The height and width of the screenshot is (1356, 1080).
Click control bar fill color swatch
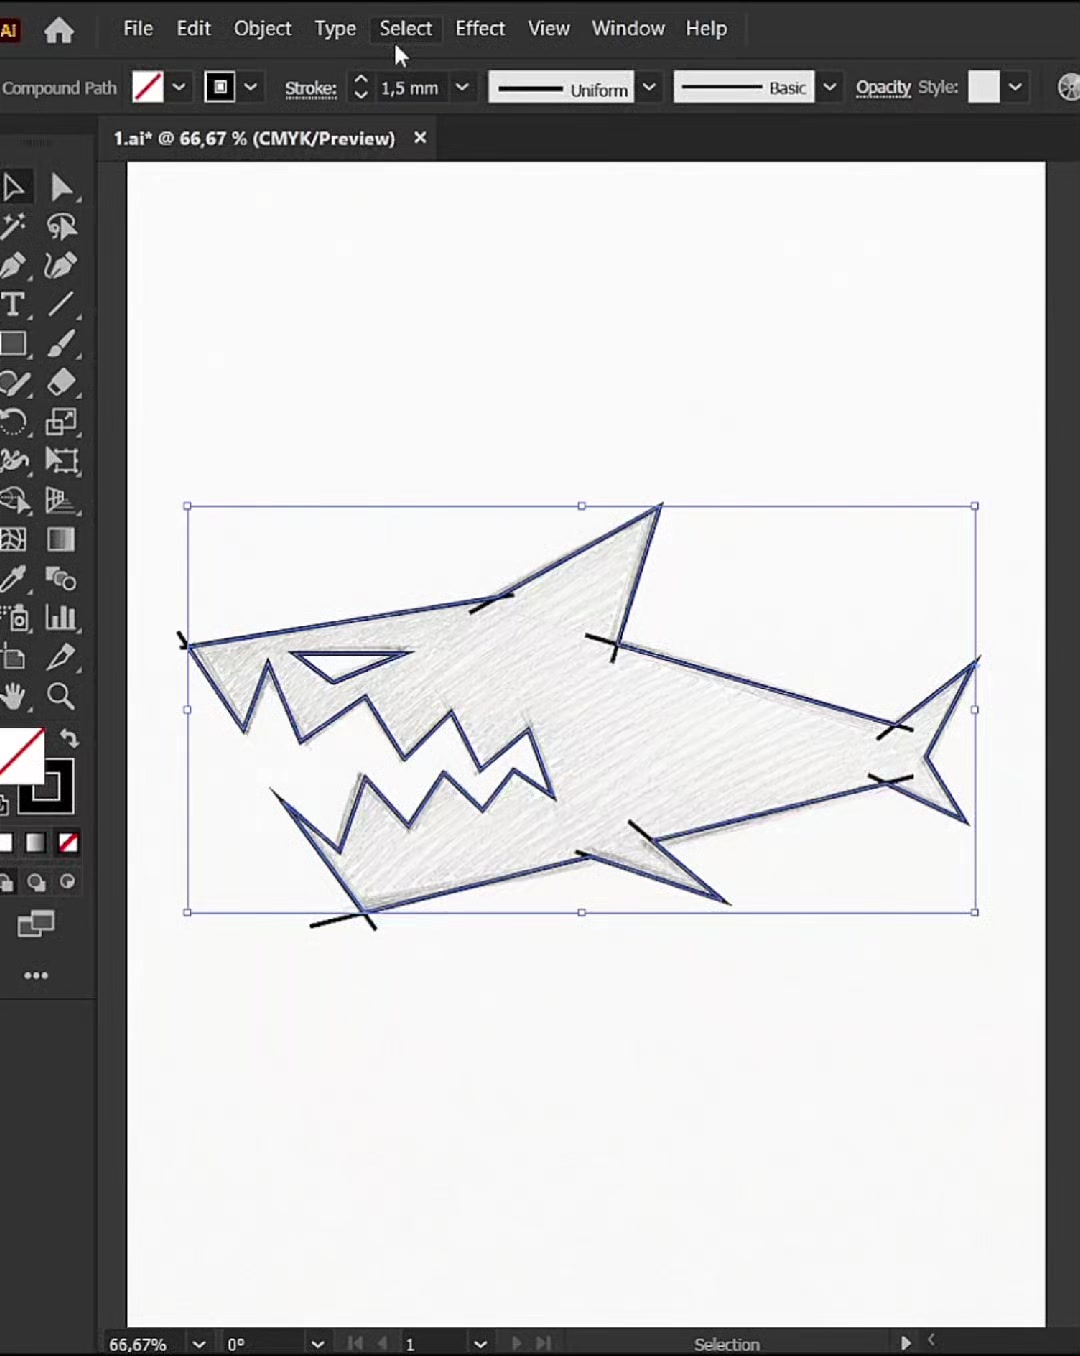pyautogui.click(x=147, y=87)
